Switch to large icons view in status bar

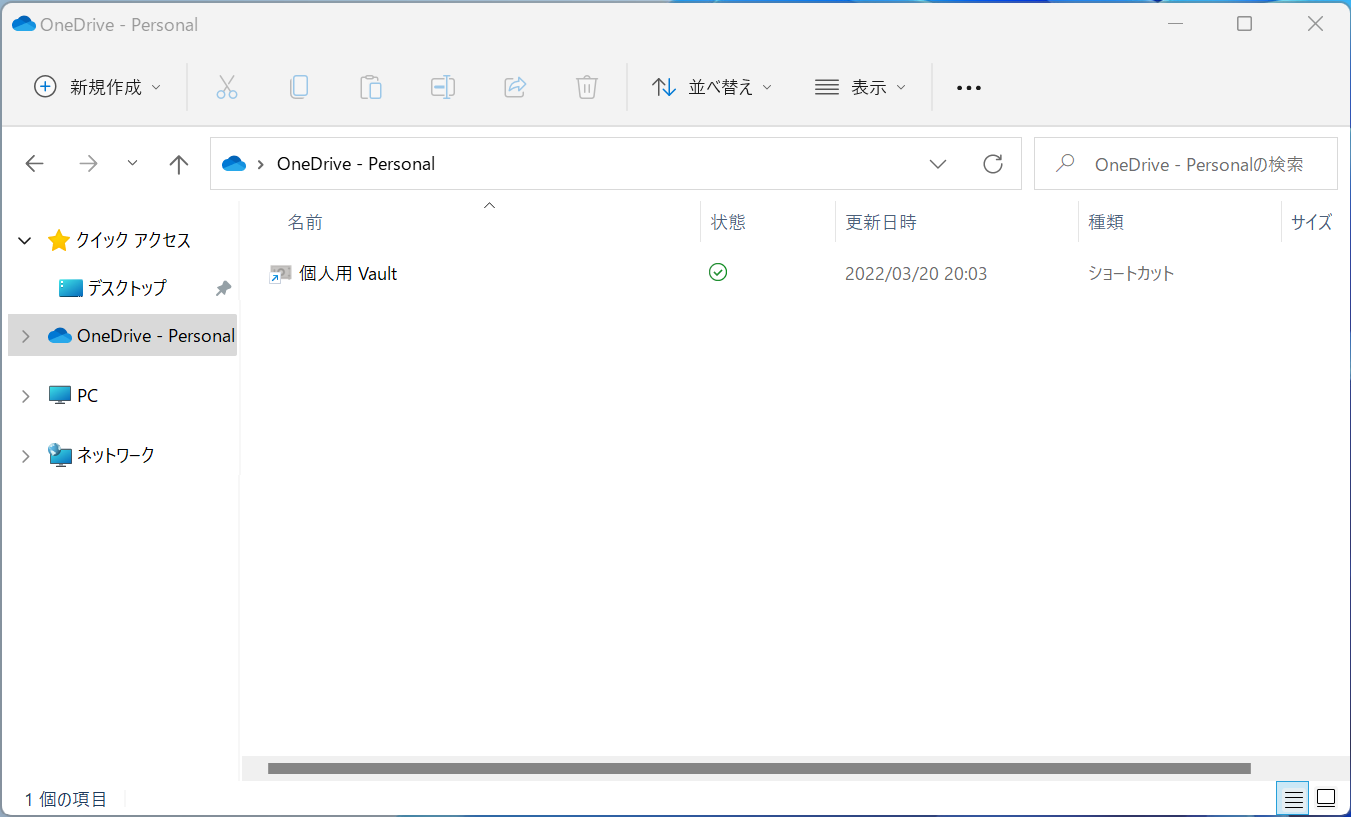coord(1326,799)
